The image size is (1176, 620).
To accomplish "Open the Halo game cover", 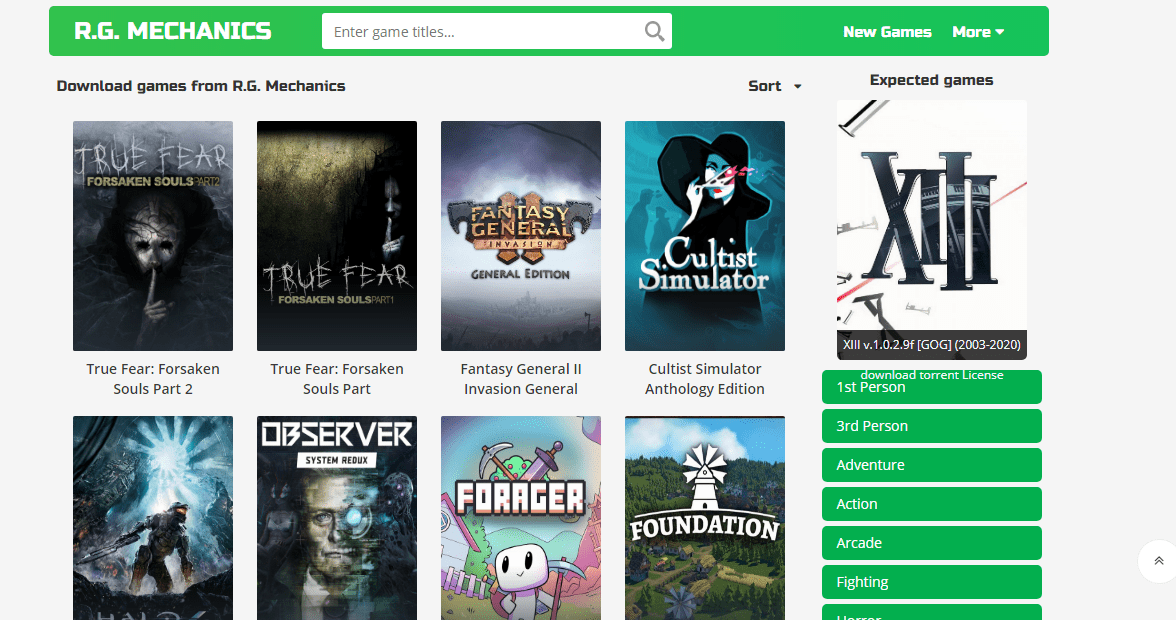I will pyautogui.click(x=153, y=518).
